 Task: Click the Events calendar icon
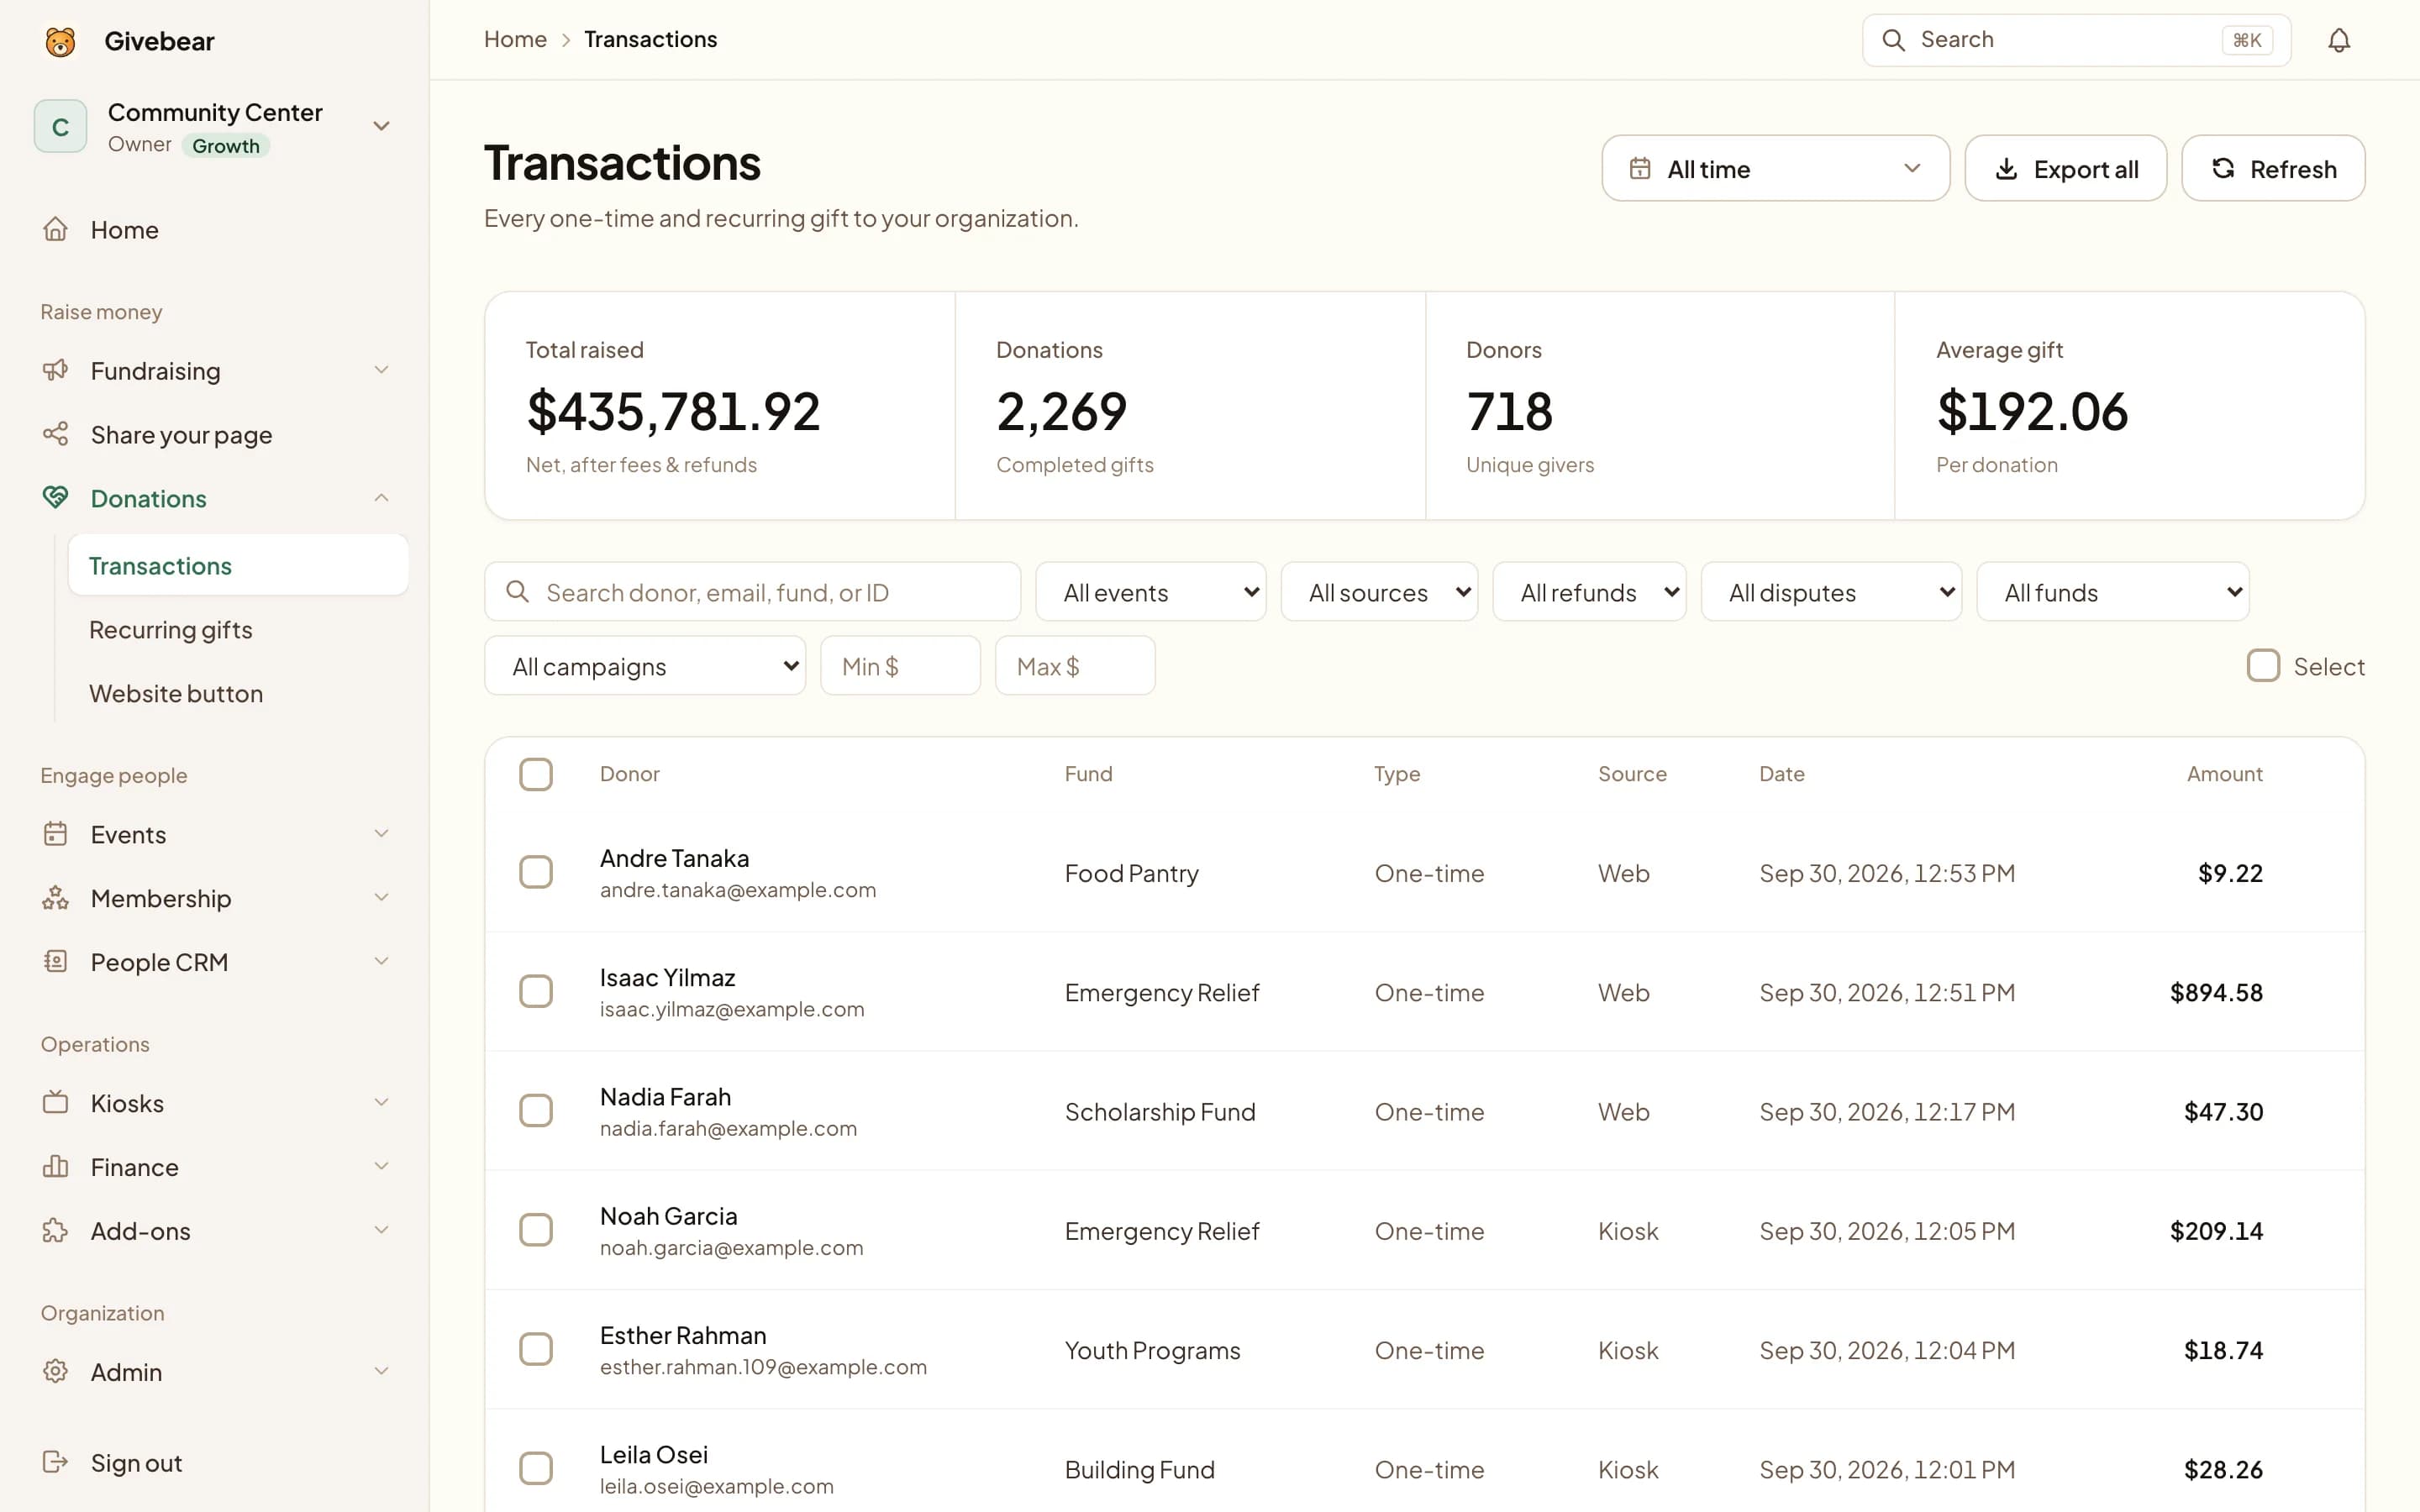tap(55, 833)
